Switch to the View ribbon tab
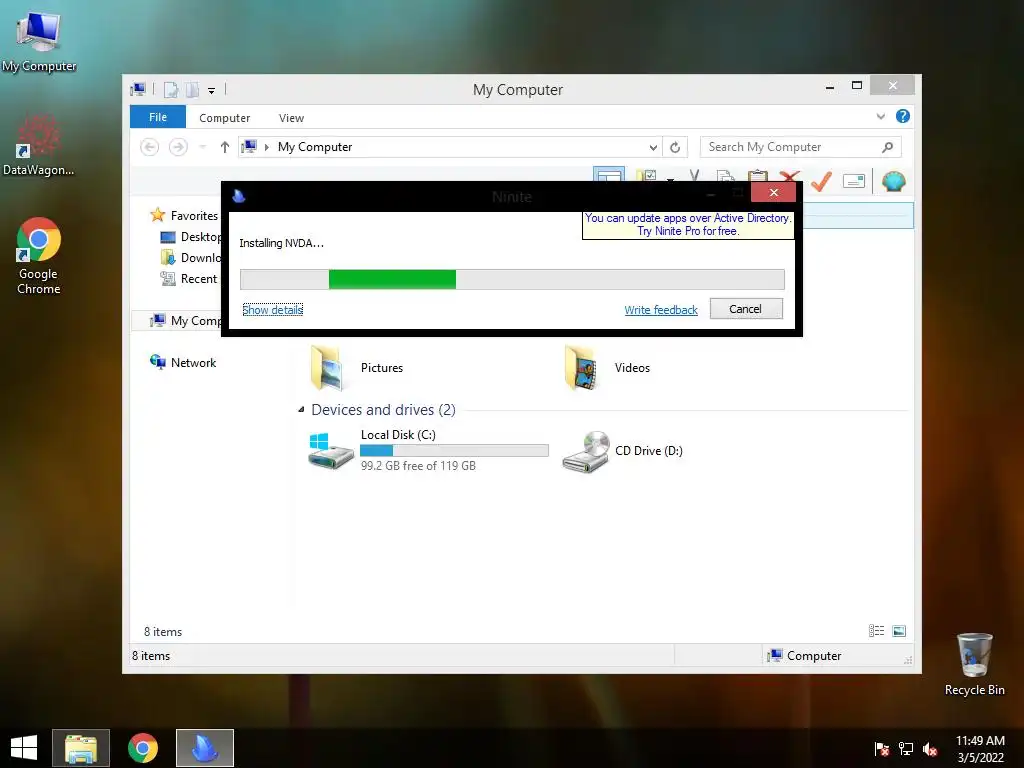This screenshot has height=768, width=1024. (x=291, y=118)
